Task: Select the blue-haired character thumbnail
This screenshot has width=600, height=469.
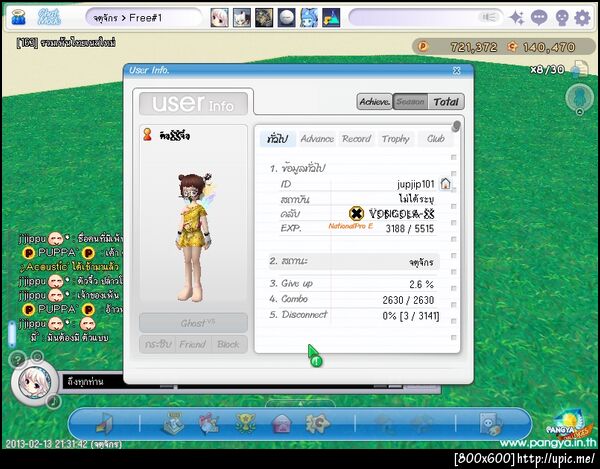Action: 309,18
